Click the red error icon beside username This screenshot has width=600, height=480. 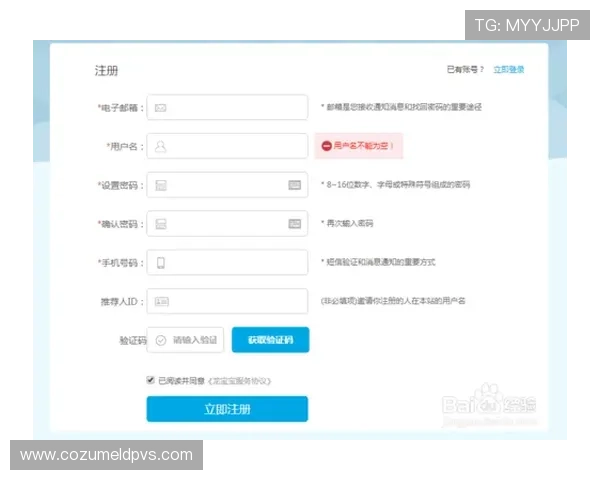tap(326, 146)
